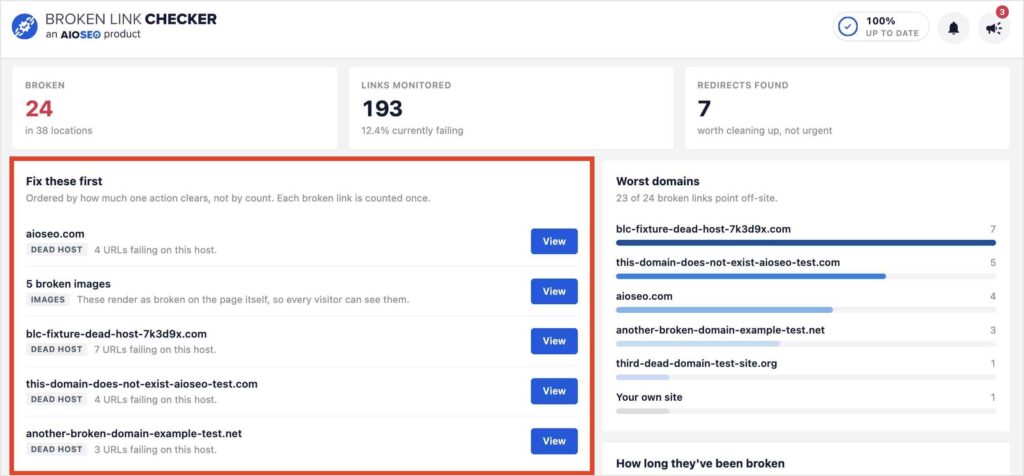Click '7 URLs failing on this host' text
The height and width of the screenshot is (476, 1024).
[x=155, y=349]
